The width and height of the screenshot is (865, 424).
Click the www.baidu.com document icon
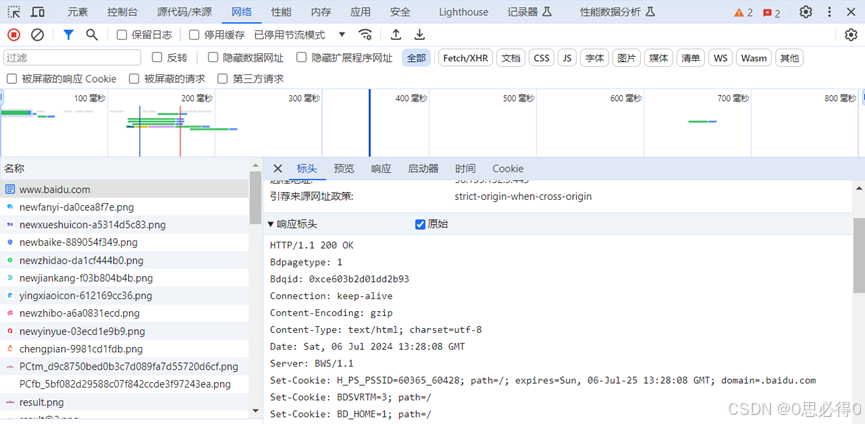[x=10, y=189]
